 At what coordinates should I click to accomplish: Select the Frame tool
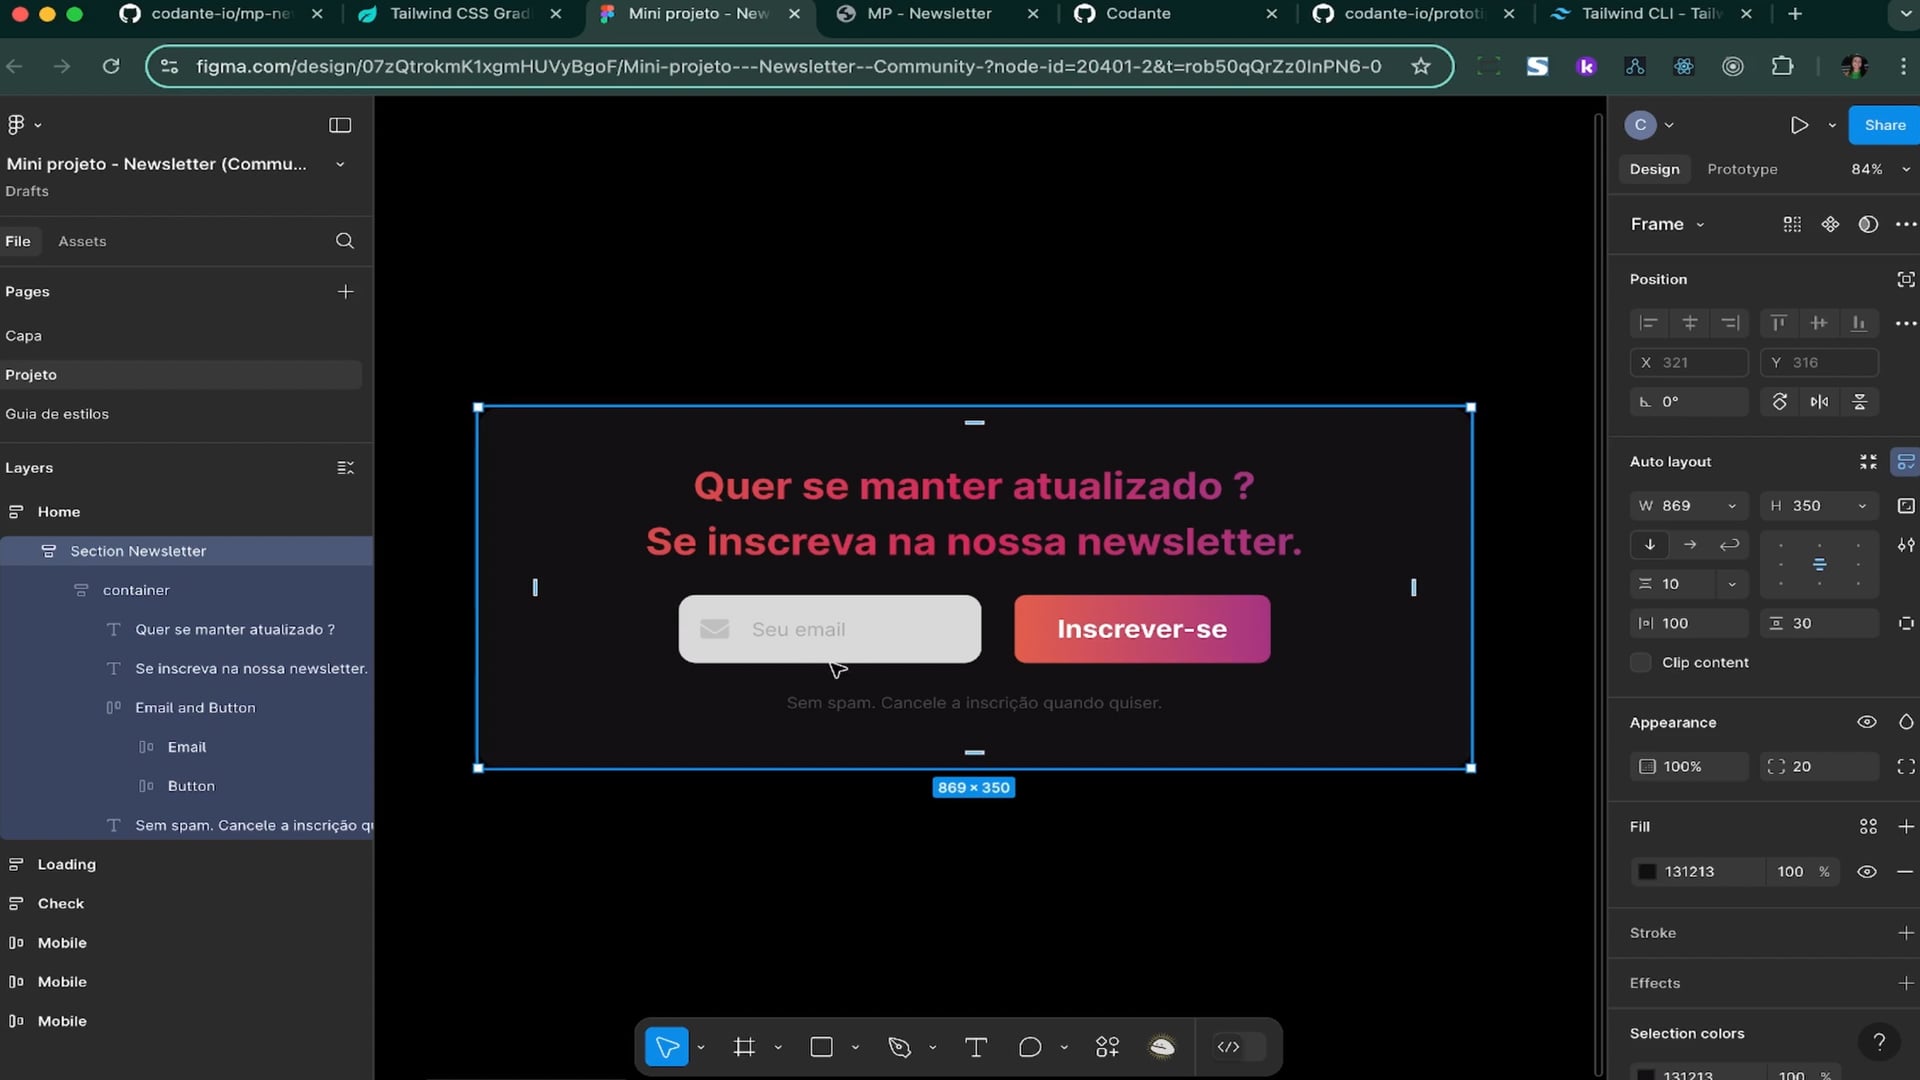click(744, 1047)
